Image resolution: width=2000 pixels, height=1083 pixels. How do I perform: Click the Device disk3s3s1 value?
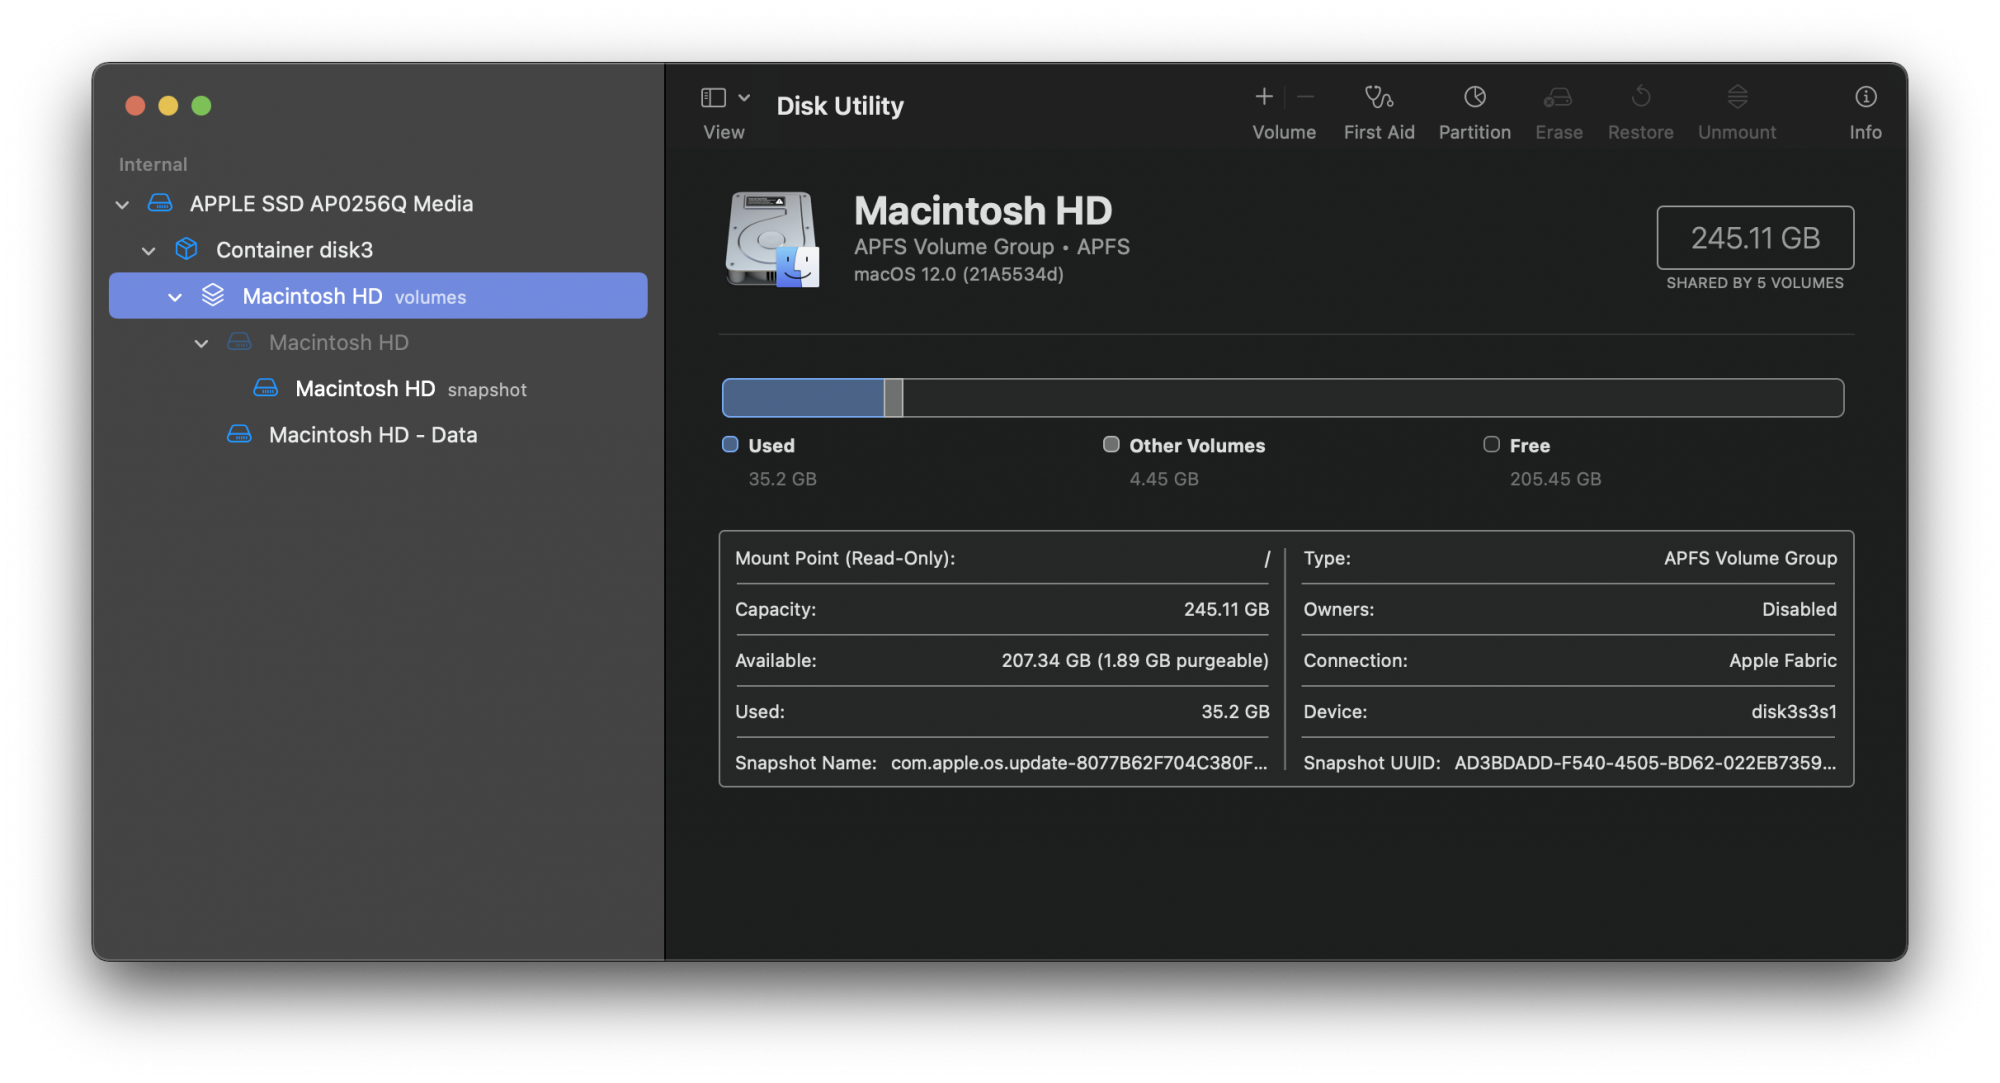pos(1794,712)
